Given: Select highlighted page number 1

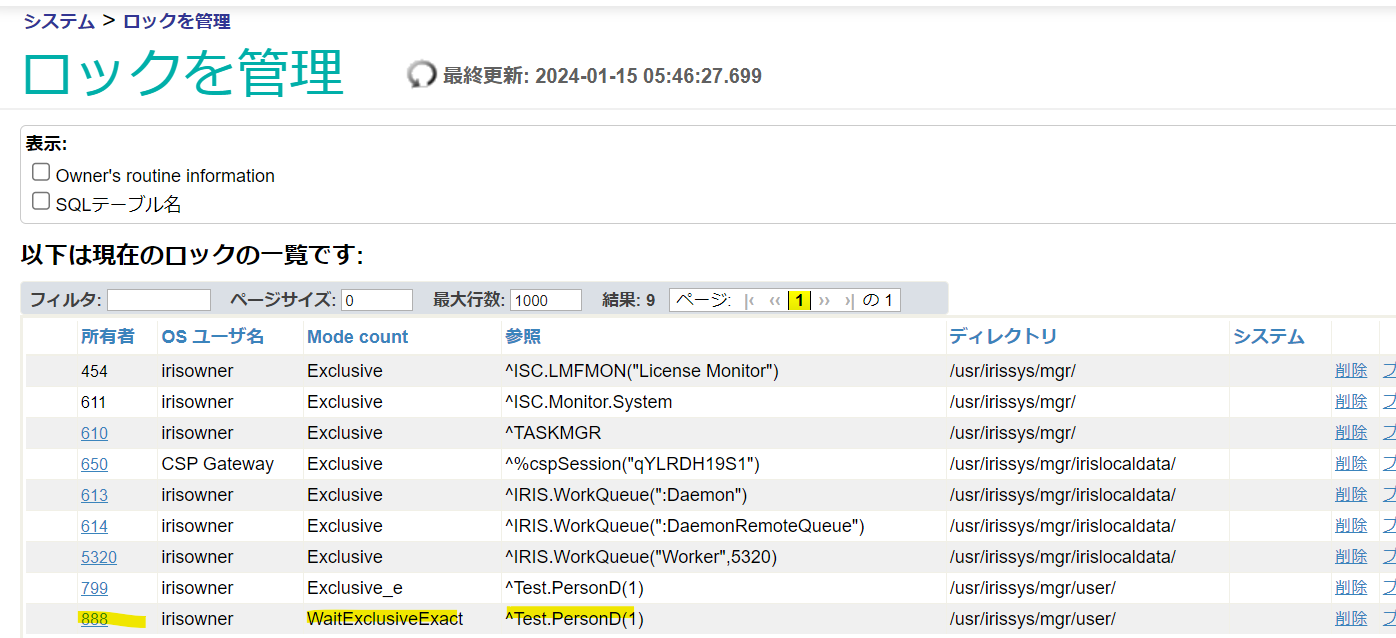Looking at the screenshot, I should tap(799, 300).
